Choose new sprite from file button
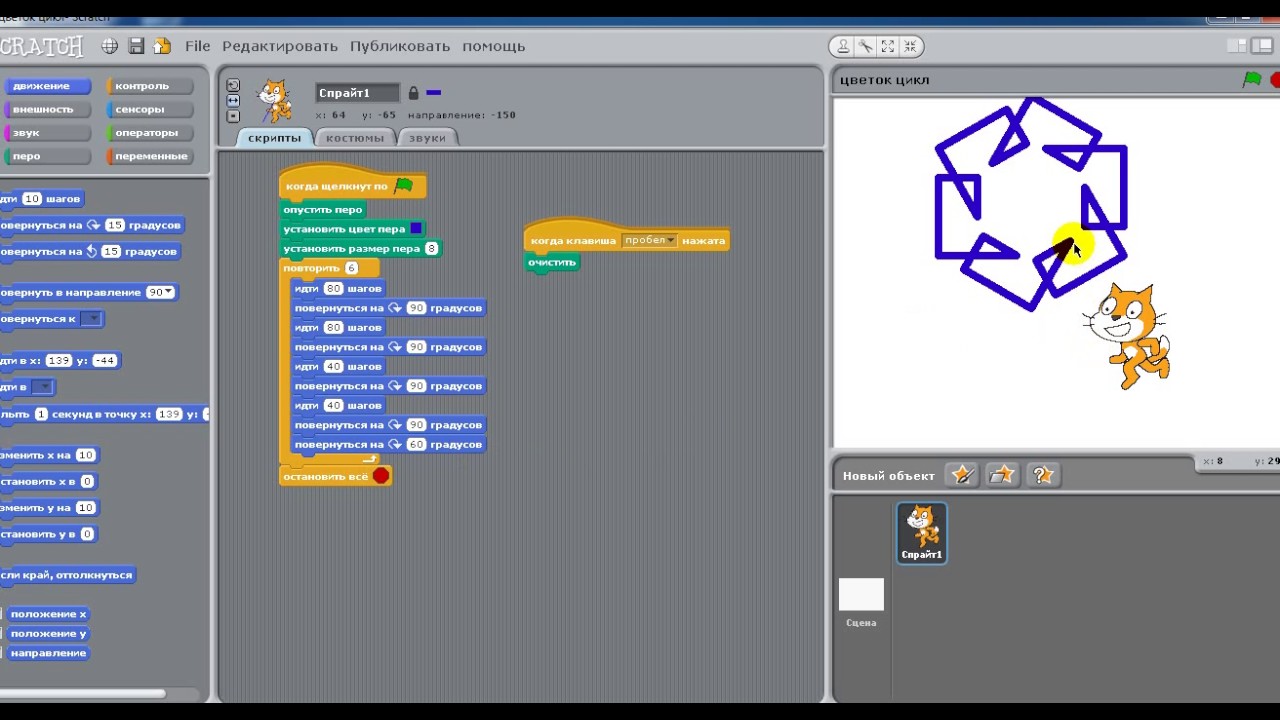The height and width of the screenshot is (720, 1280). coord(1002,475)
